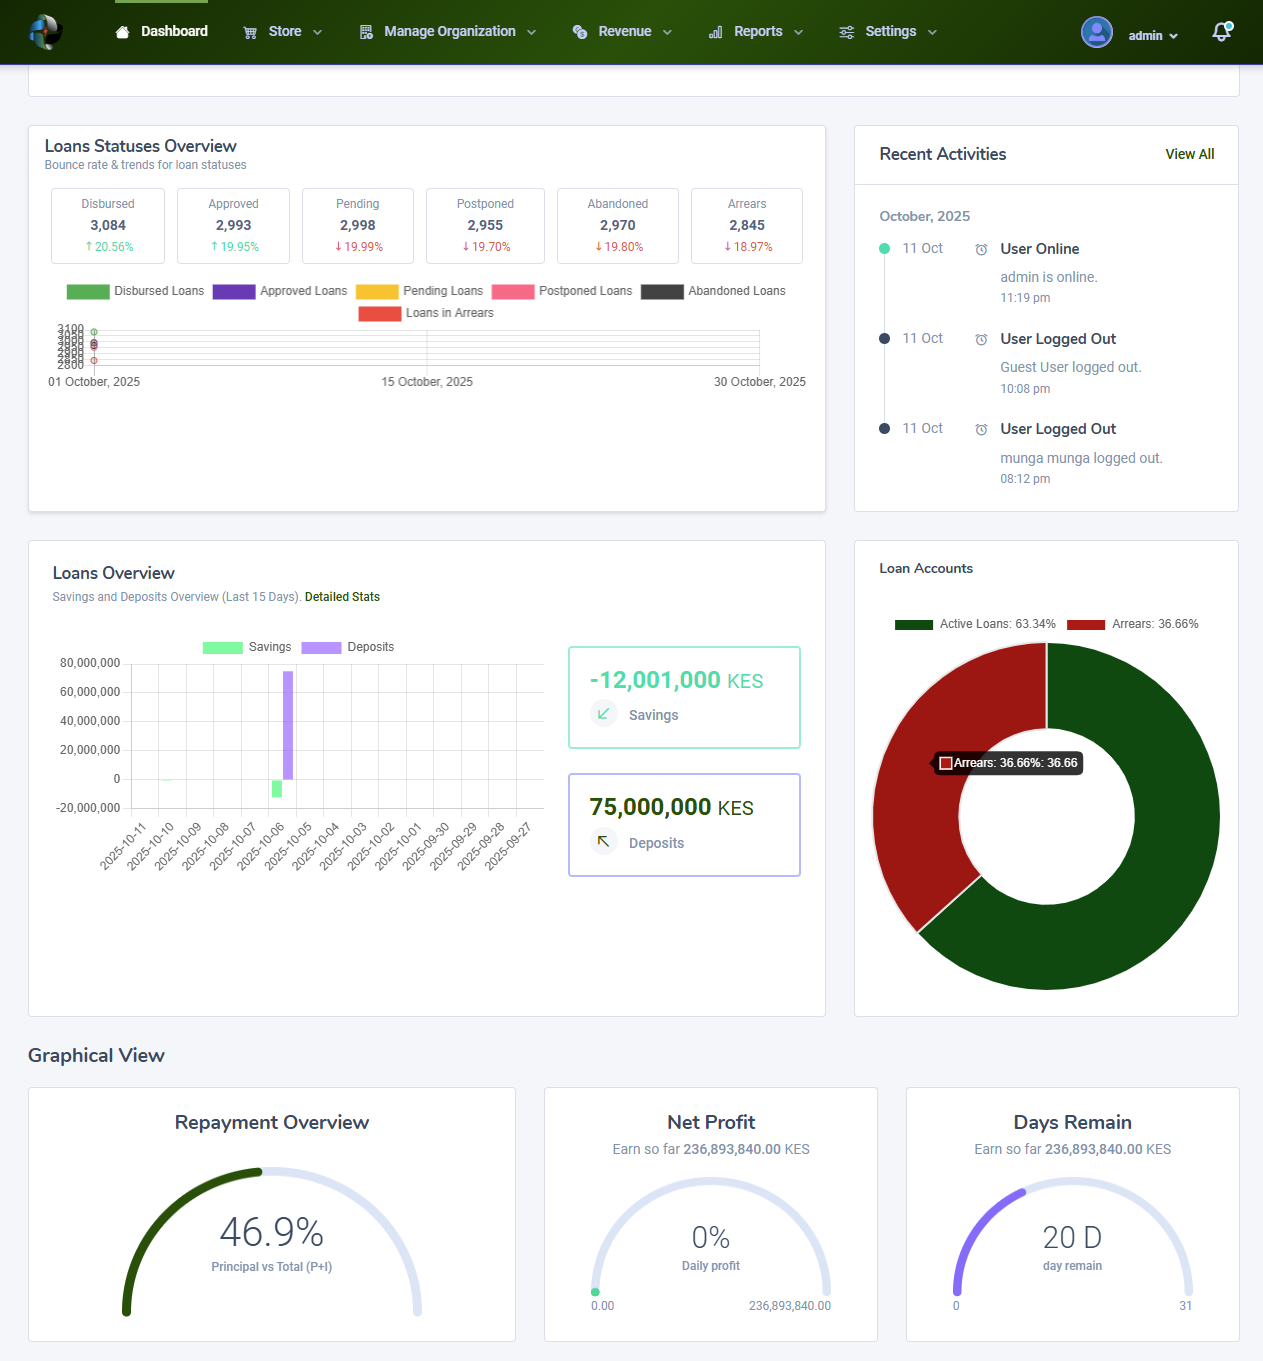Toggle Savings series in chart legend
1263x1361 pixels.
247,647
